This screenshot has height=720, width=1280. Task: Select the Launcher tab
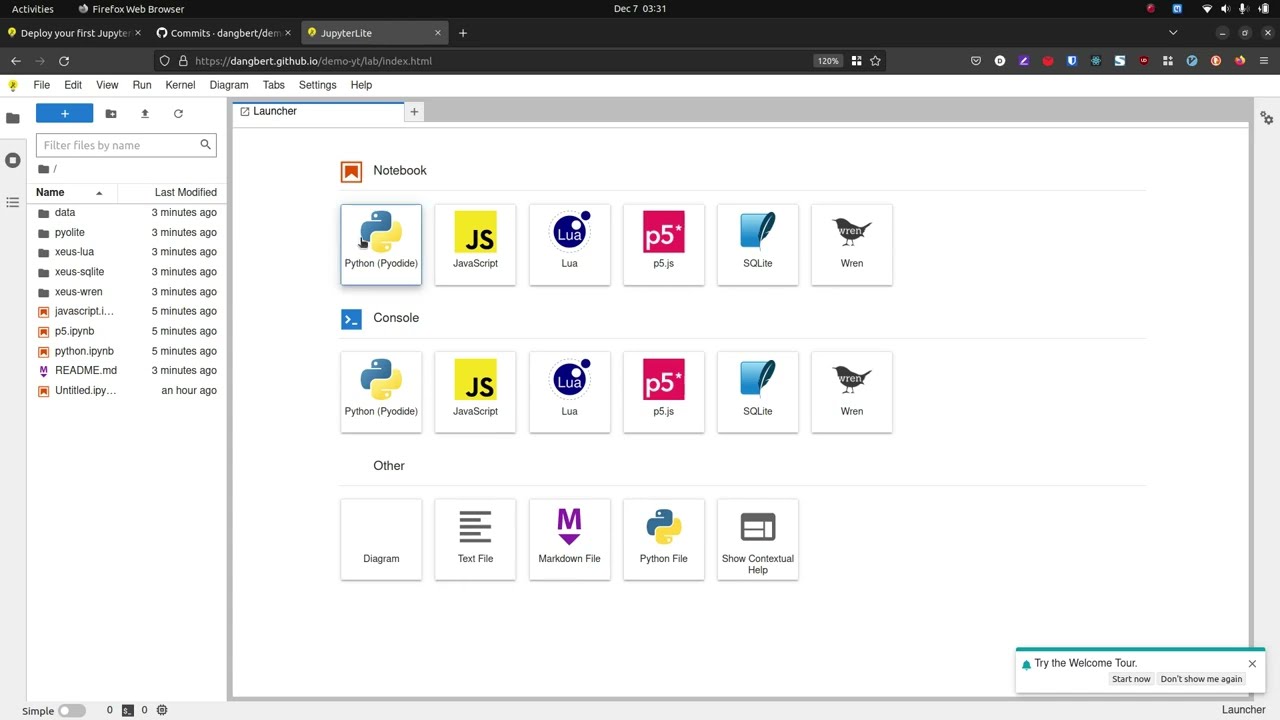tap(318, 112)
